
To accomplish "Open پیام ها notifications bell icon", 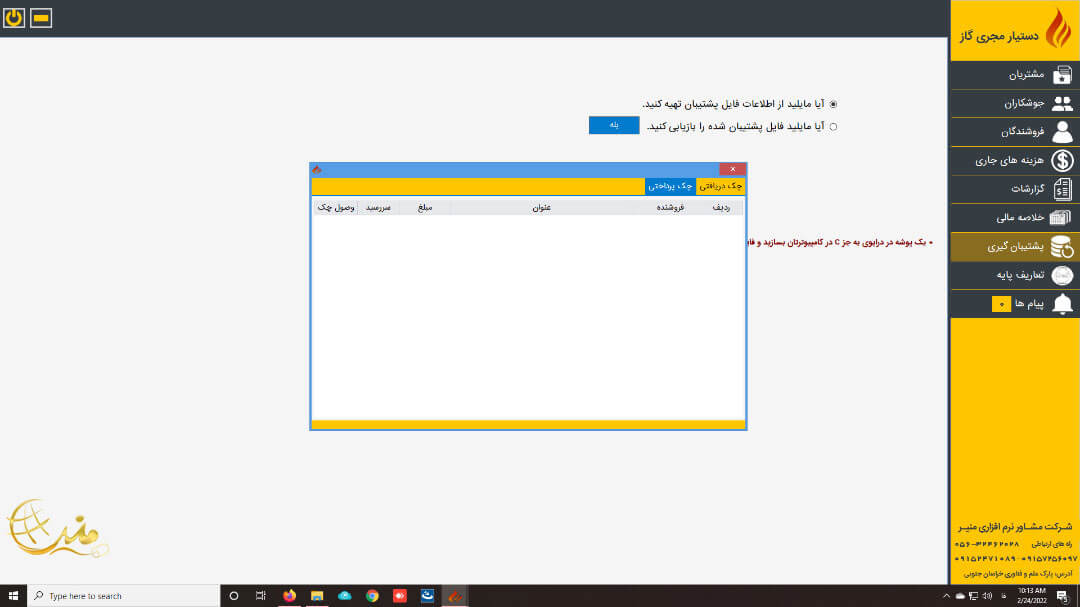I will (x=1063, y=303).
